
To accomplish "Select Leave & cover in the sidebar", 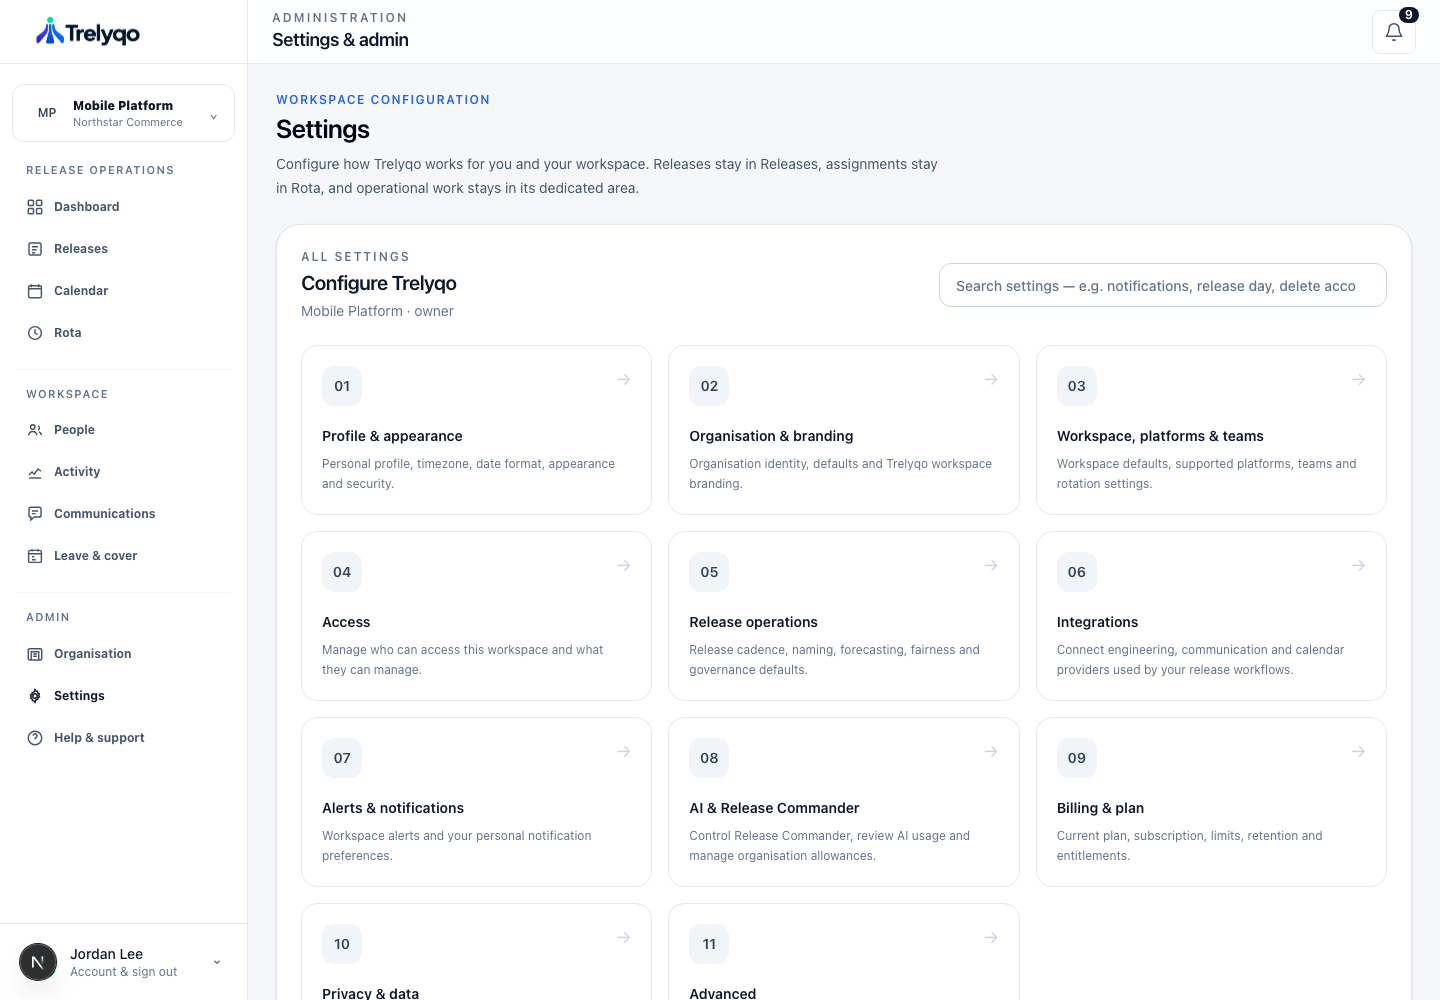I will click(x=124, y=556).
